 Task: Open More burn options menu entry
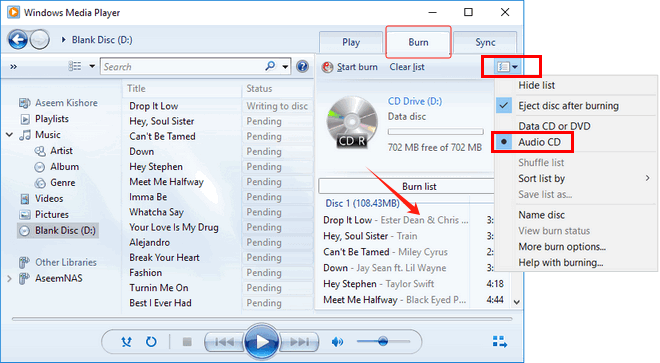coord(562,247)
